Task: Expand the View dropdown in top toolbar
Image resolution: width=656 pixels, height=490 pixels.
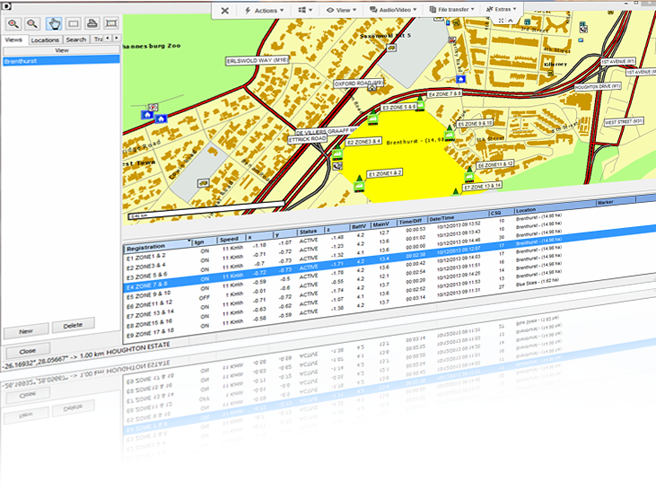Action: pyautogui.click(x=344, y=9)
